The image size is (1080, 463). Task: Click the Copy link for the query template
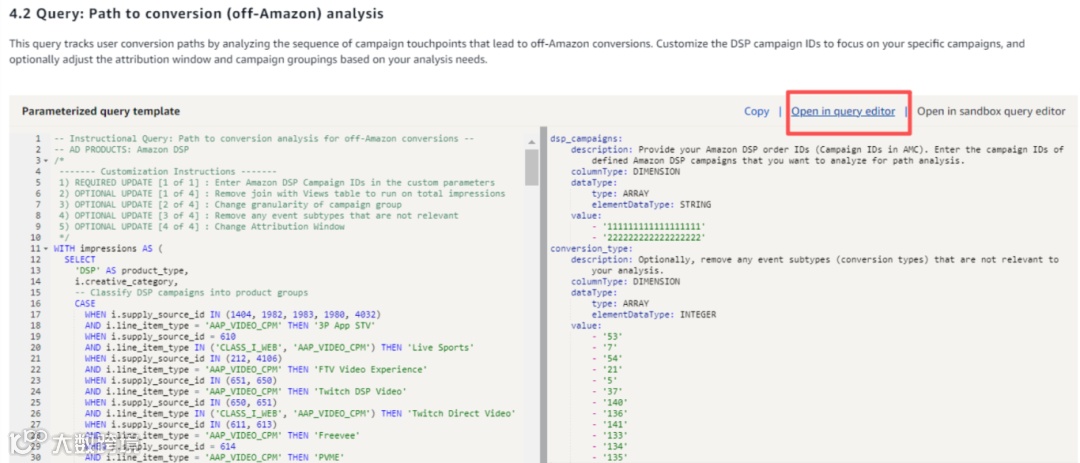pos(756,111)
